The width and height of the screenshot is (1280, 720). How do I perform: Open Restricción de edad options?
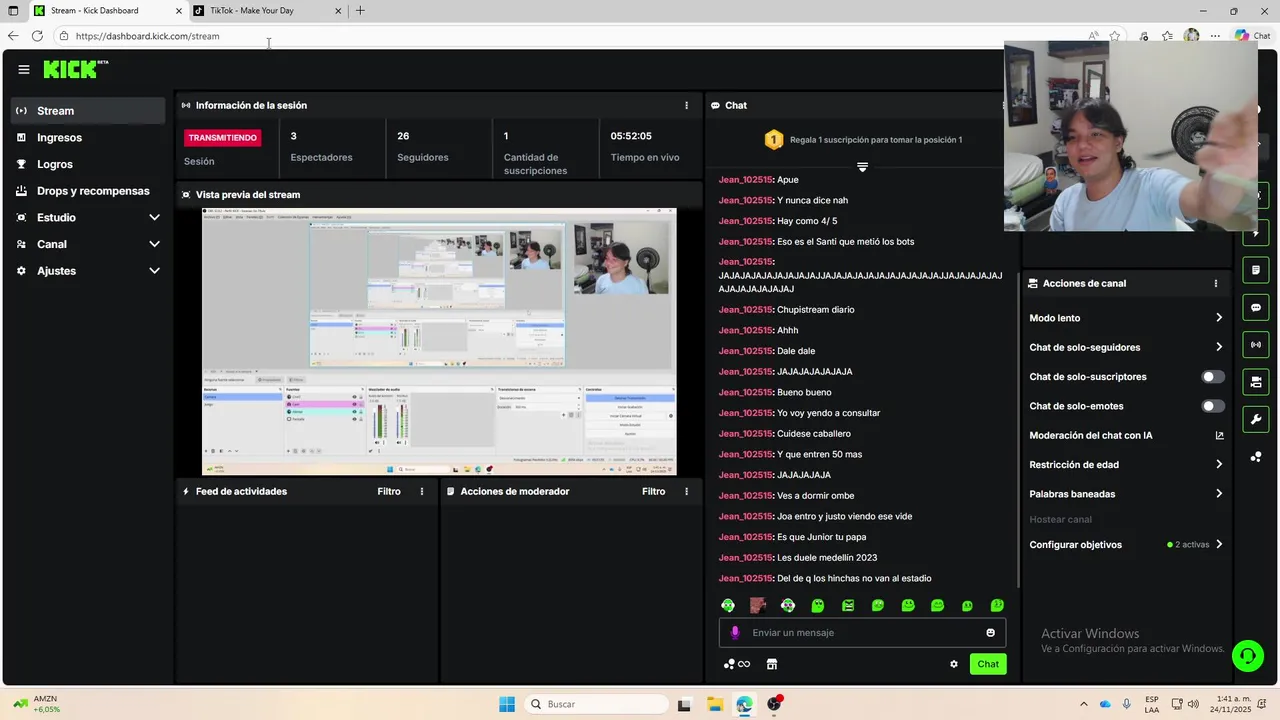(1126, 465)
